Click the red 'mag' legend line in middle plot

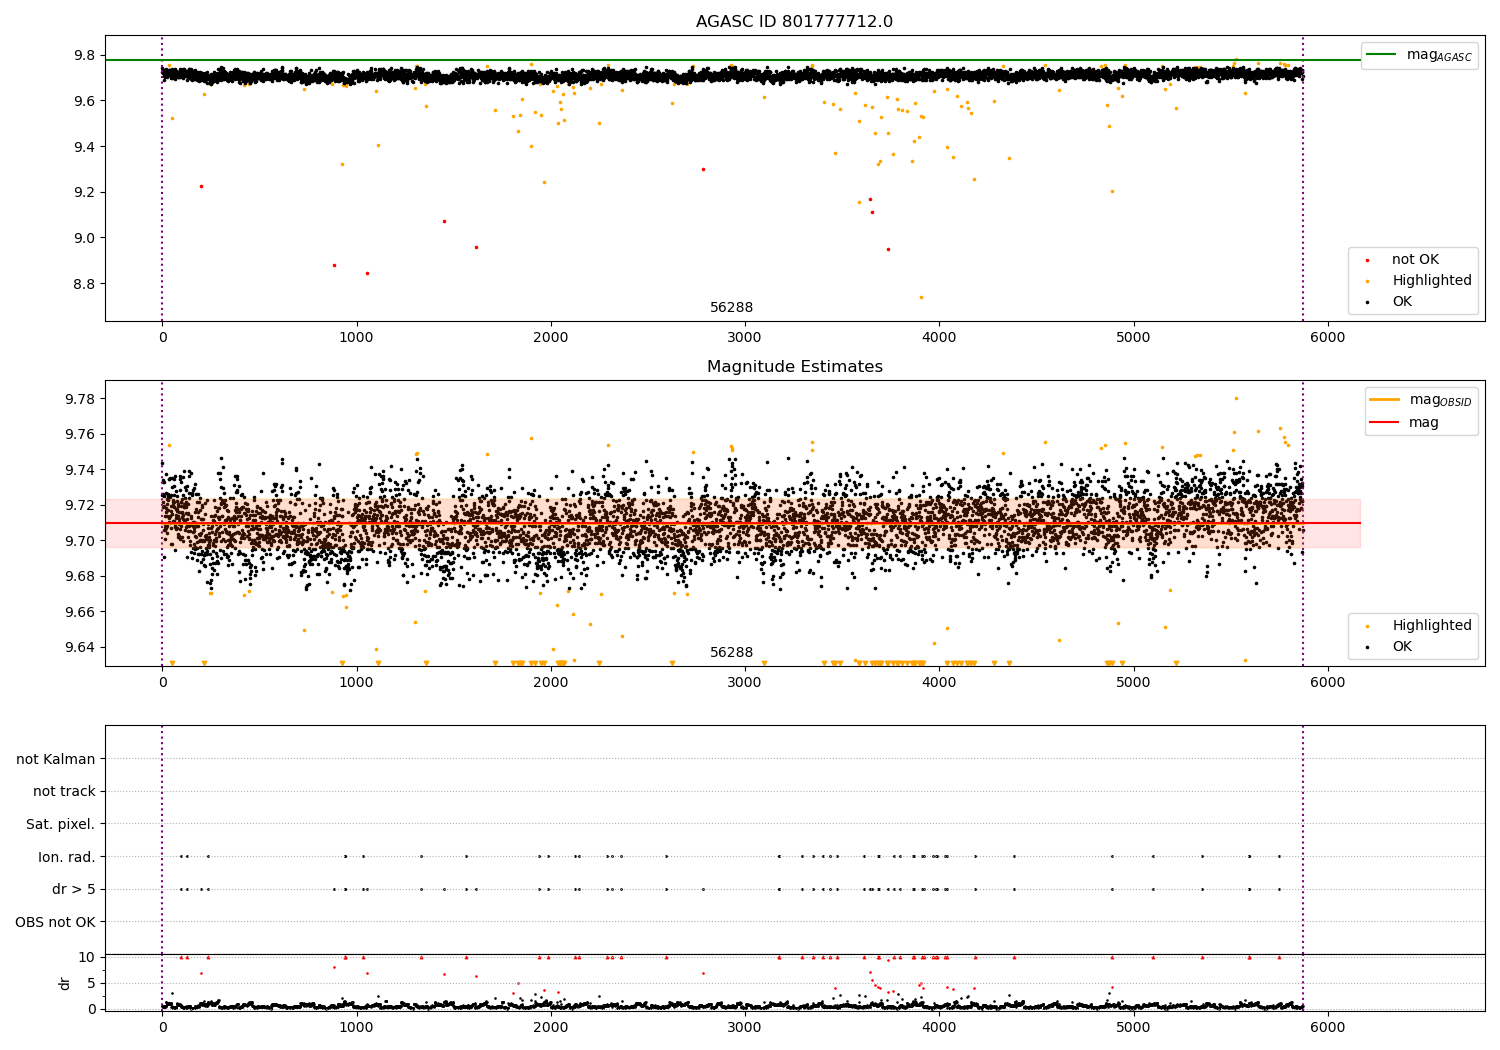coord(1385,423)
